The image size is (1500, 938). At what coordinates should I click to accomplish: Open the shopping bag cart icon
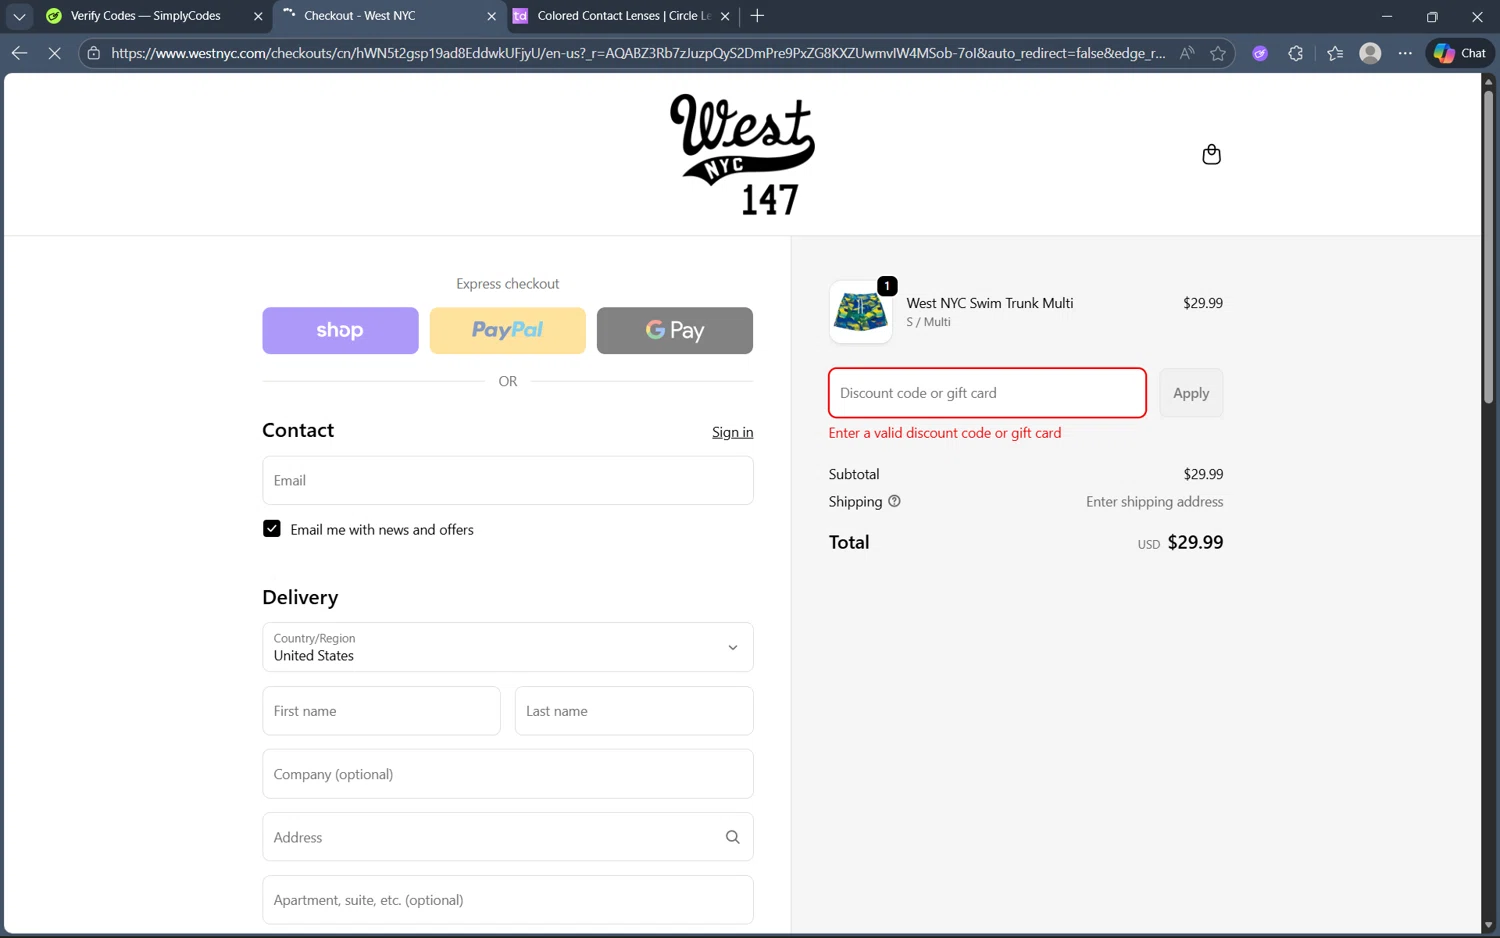(x=1211, y=154)
